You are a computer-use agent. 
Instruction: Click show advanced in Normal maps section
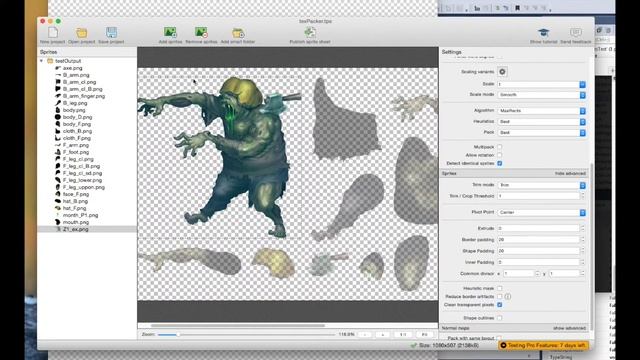pos(569,328)
